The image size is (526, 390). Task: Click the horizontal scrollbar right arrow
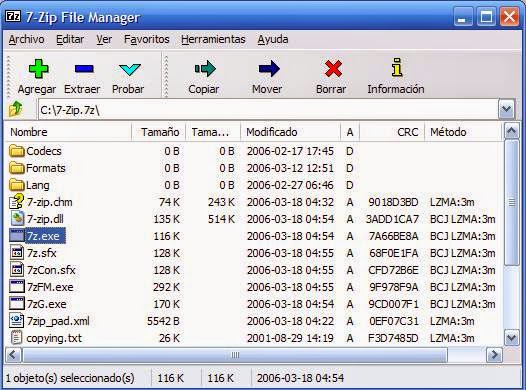[x=494, y=355]
